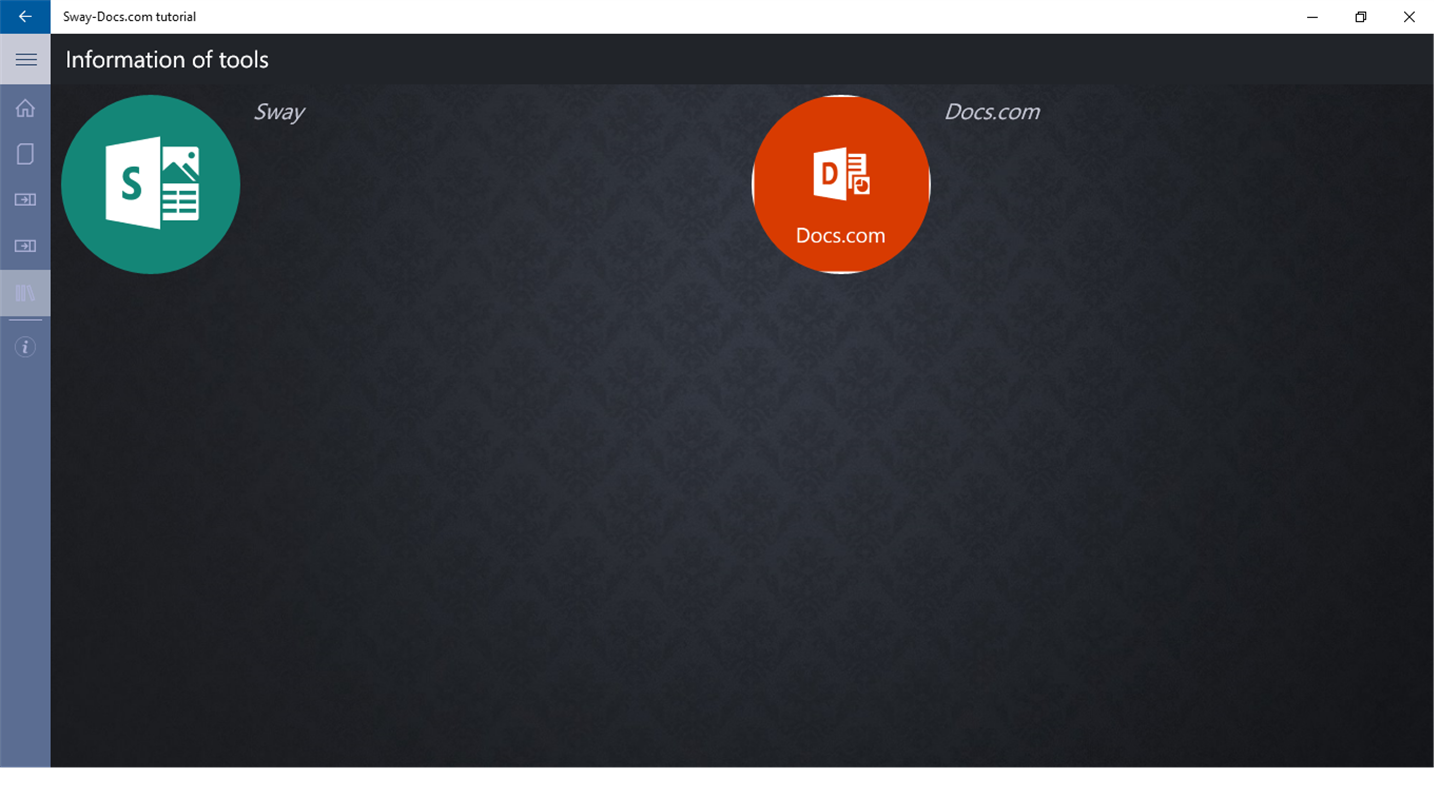The width and height of the screenshot is (1440, 810).
Task: Restore down the app window
Action: tap(1361, 17)
